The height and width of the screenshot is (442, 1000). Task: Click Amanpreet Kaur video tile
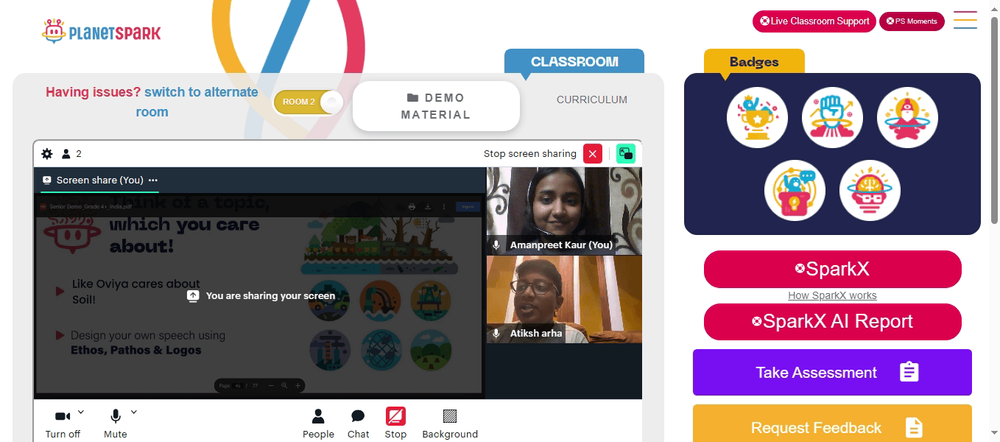pos(564,210)
